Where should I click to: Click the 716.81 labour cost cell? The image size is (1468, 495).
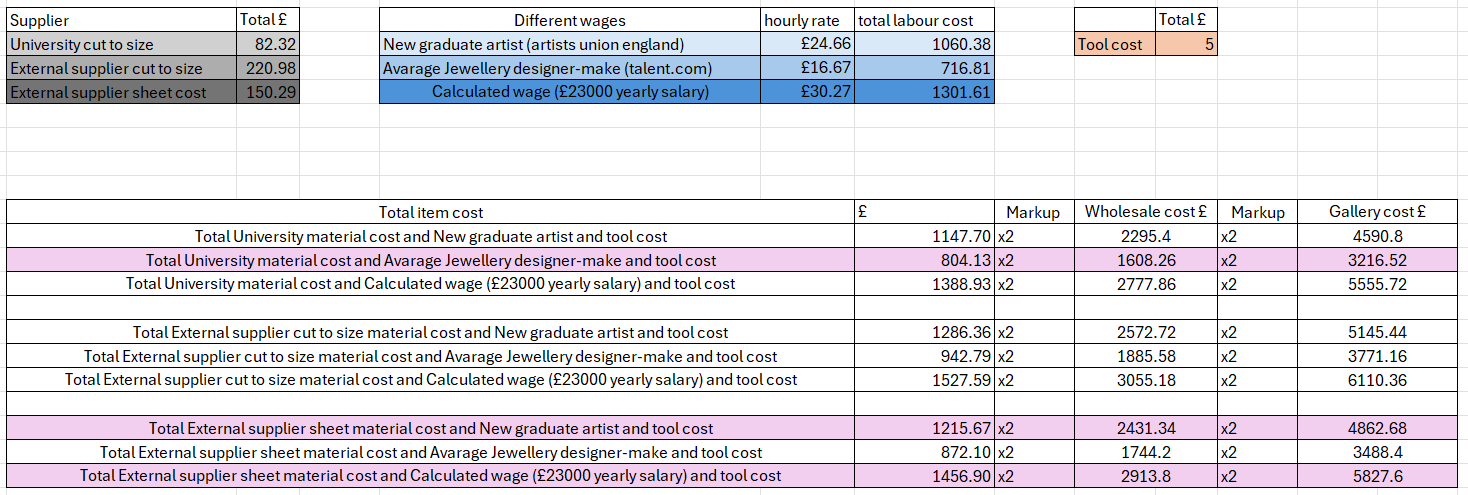[925, 68]
